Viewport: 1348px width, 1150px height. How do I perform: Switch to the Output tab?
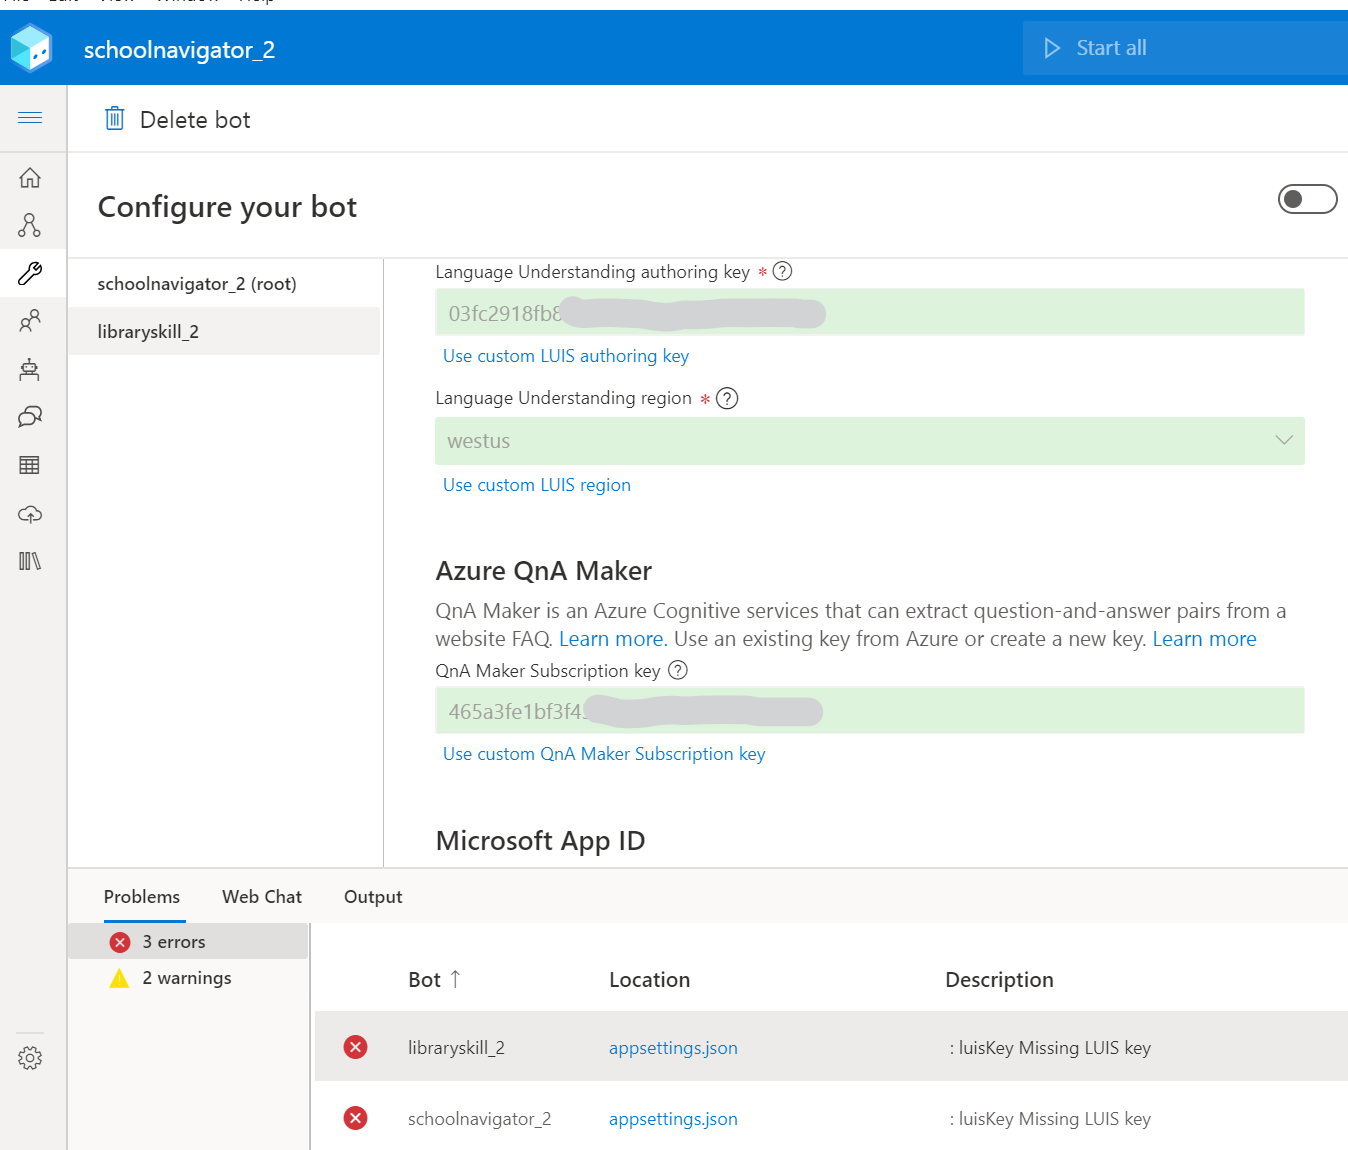click(373, 897)
